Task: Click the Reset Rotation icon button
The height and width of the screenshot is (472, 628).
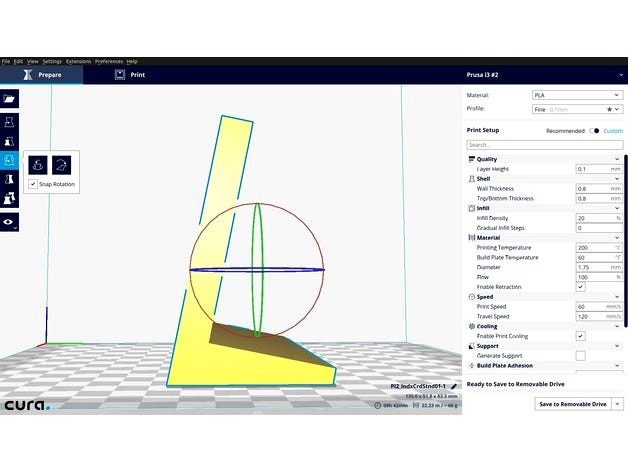Action: pyautogui.click(x=39, y=163)
